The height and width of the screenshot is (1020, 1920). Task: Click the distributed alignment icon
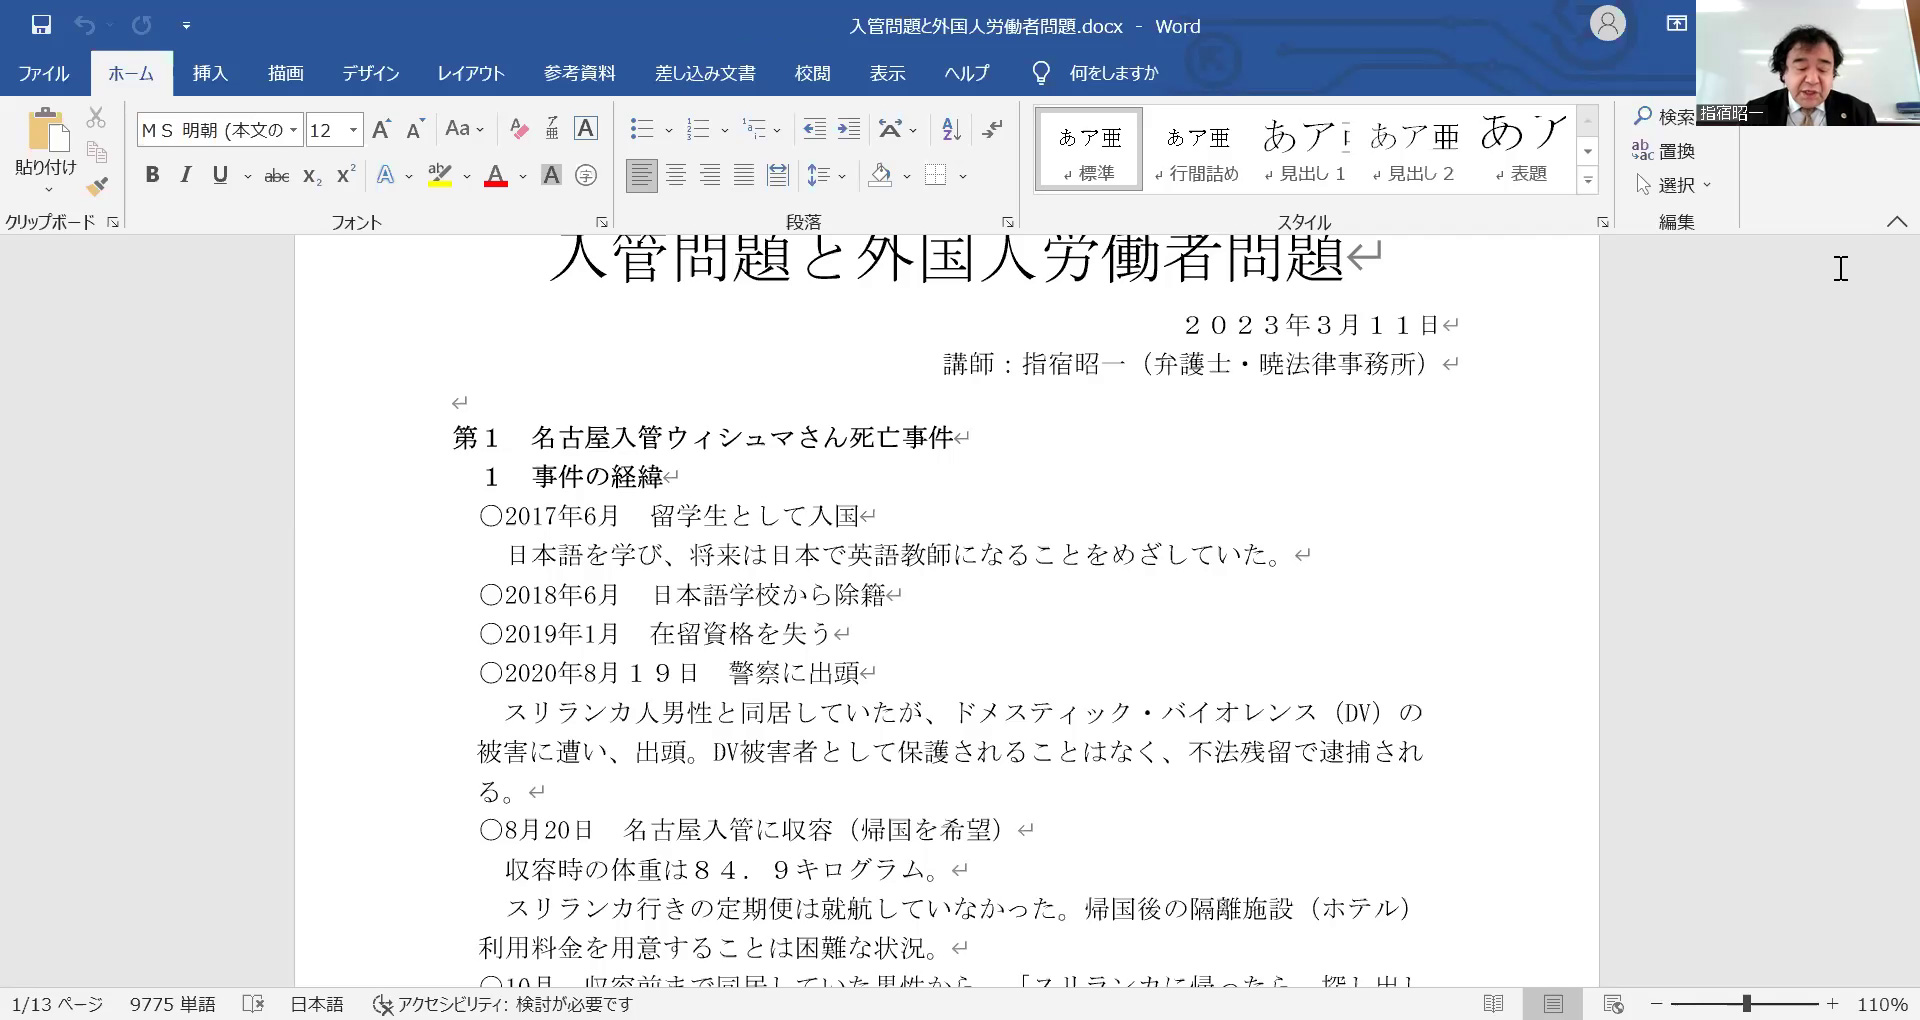tap(778, 176)
